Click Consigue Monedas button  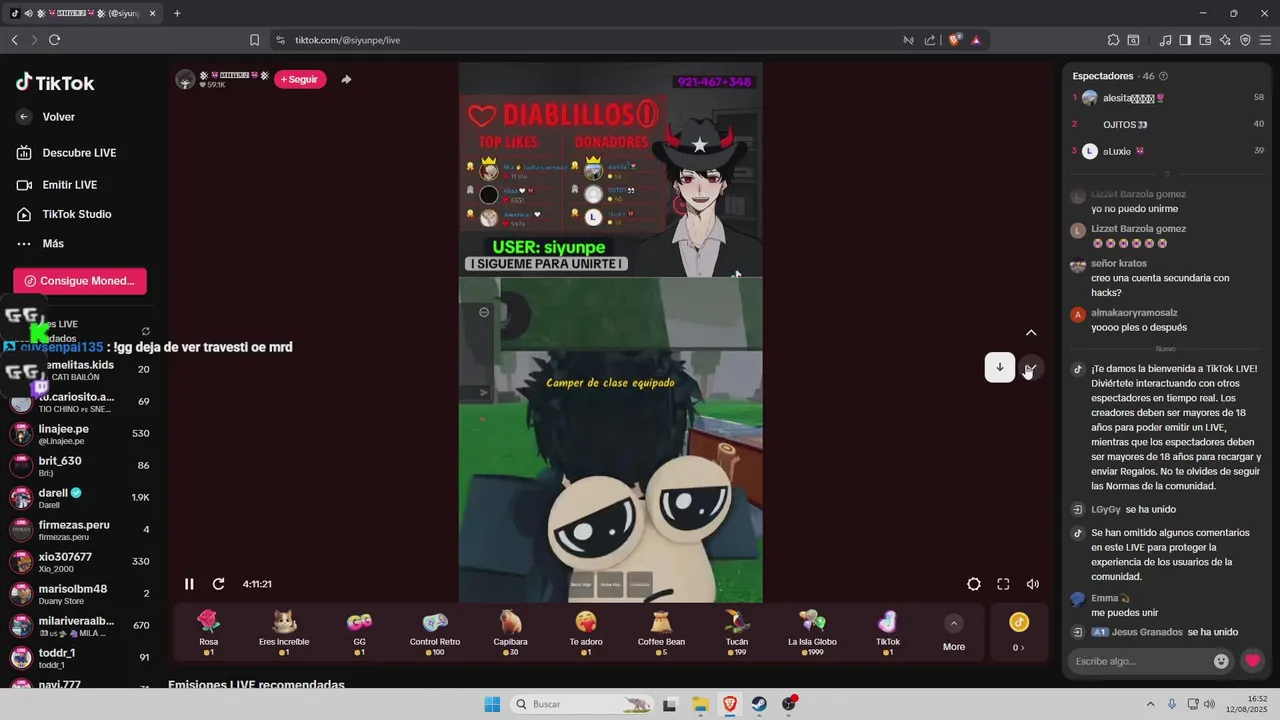pos(80,281)
